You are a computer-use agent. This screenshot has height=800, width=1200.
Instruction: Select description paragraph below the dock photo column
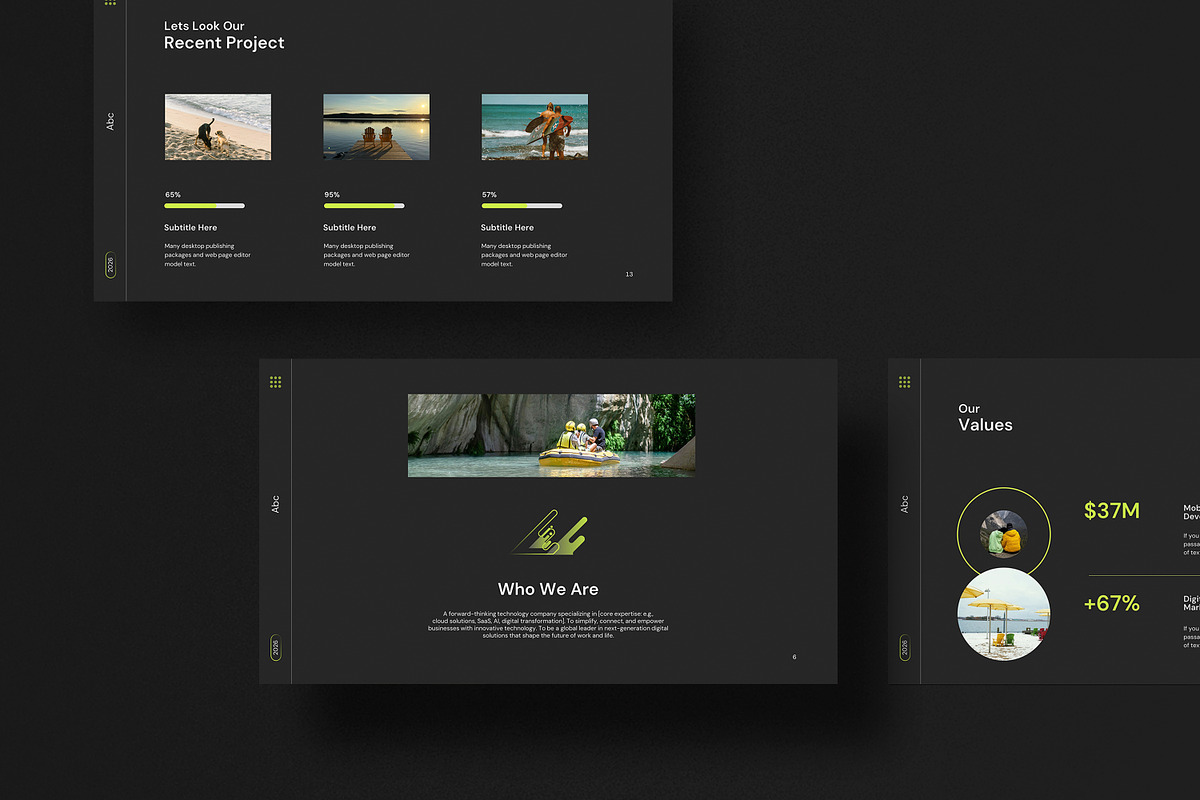pyautogui.click(x=367, y=255)
